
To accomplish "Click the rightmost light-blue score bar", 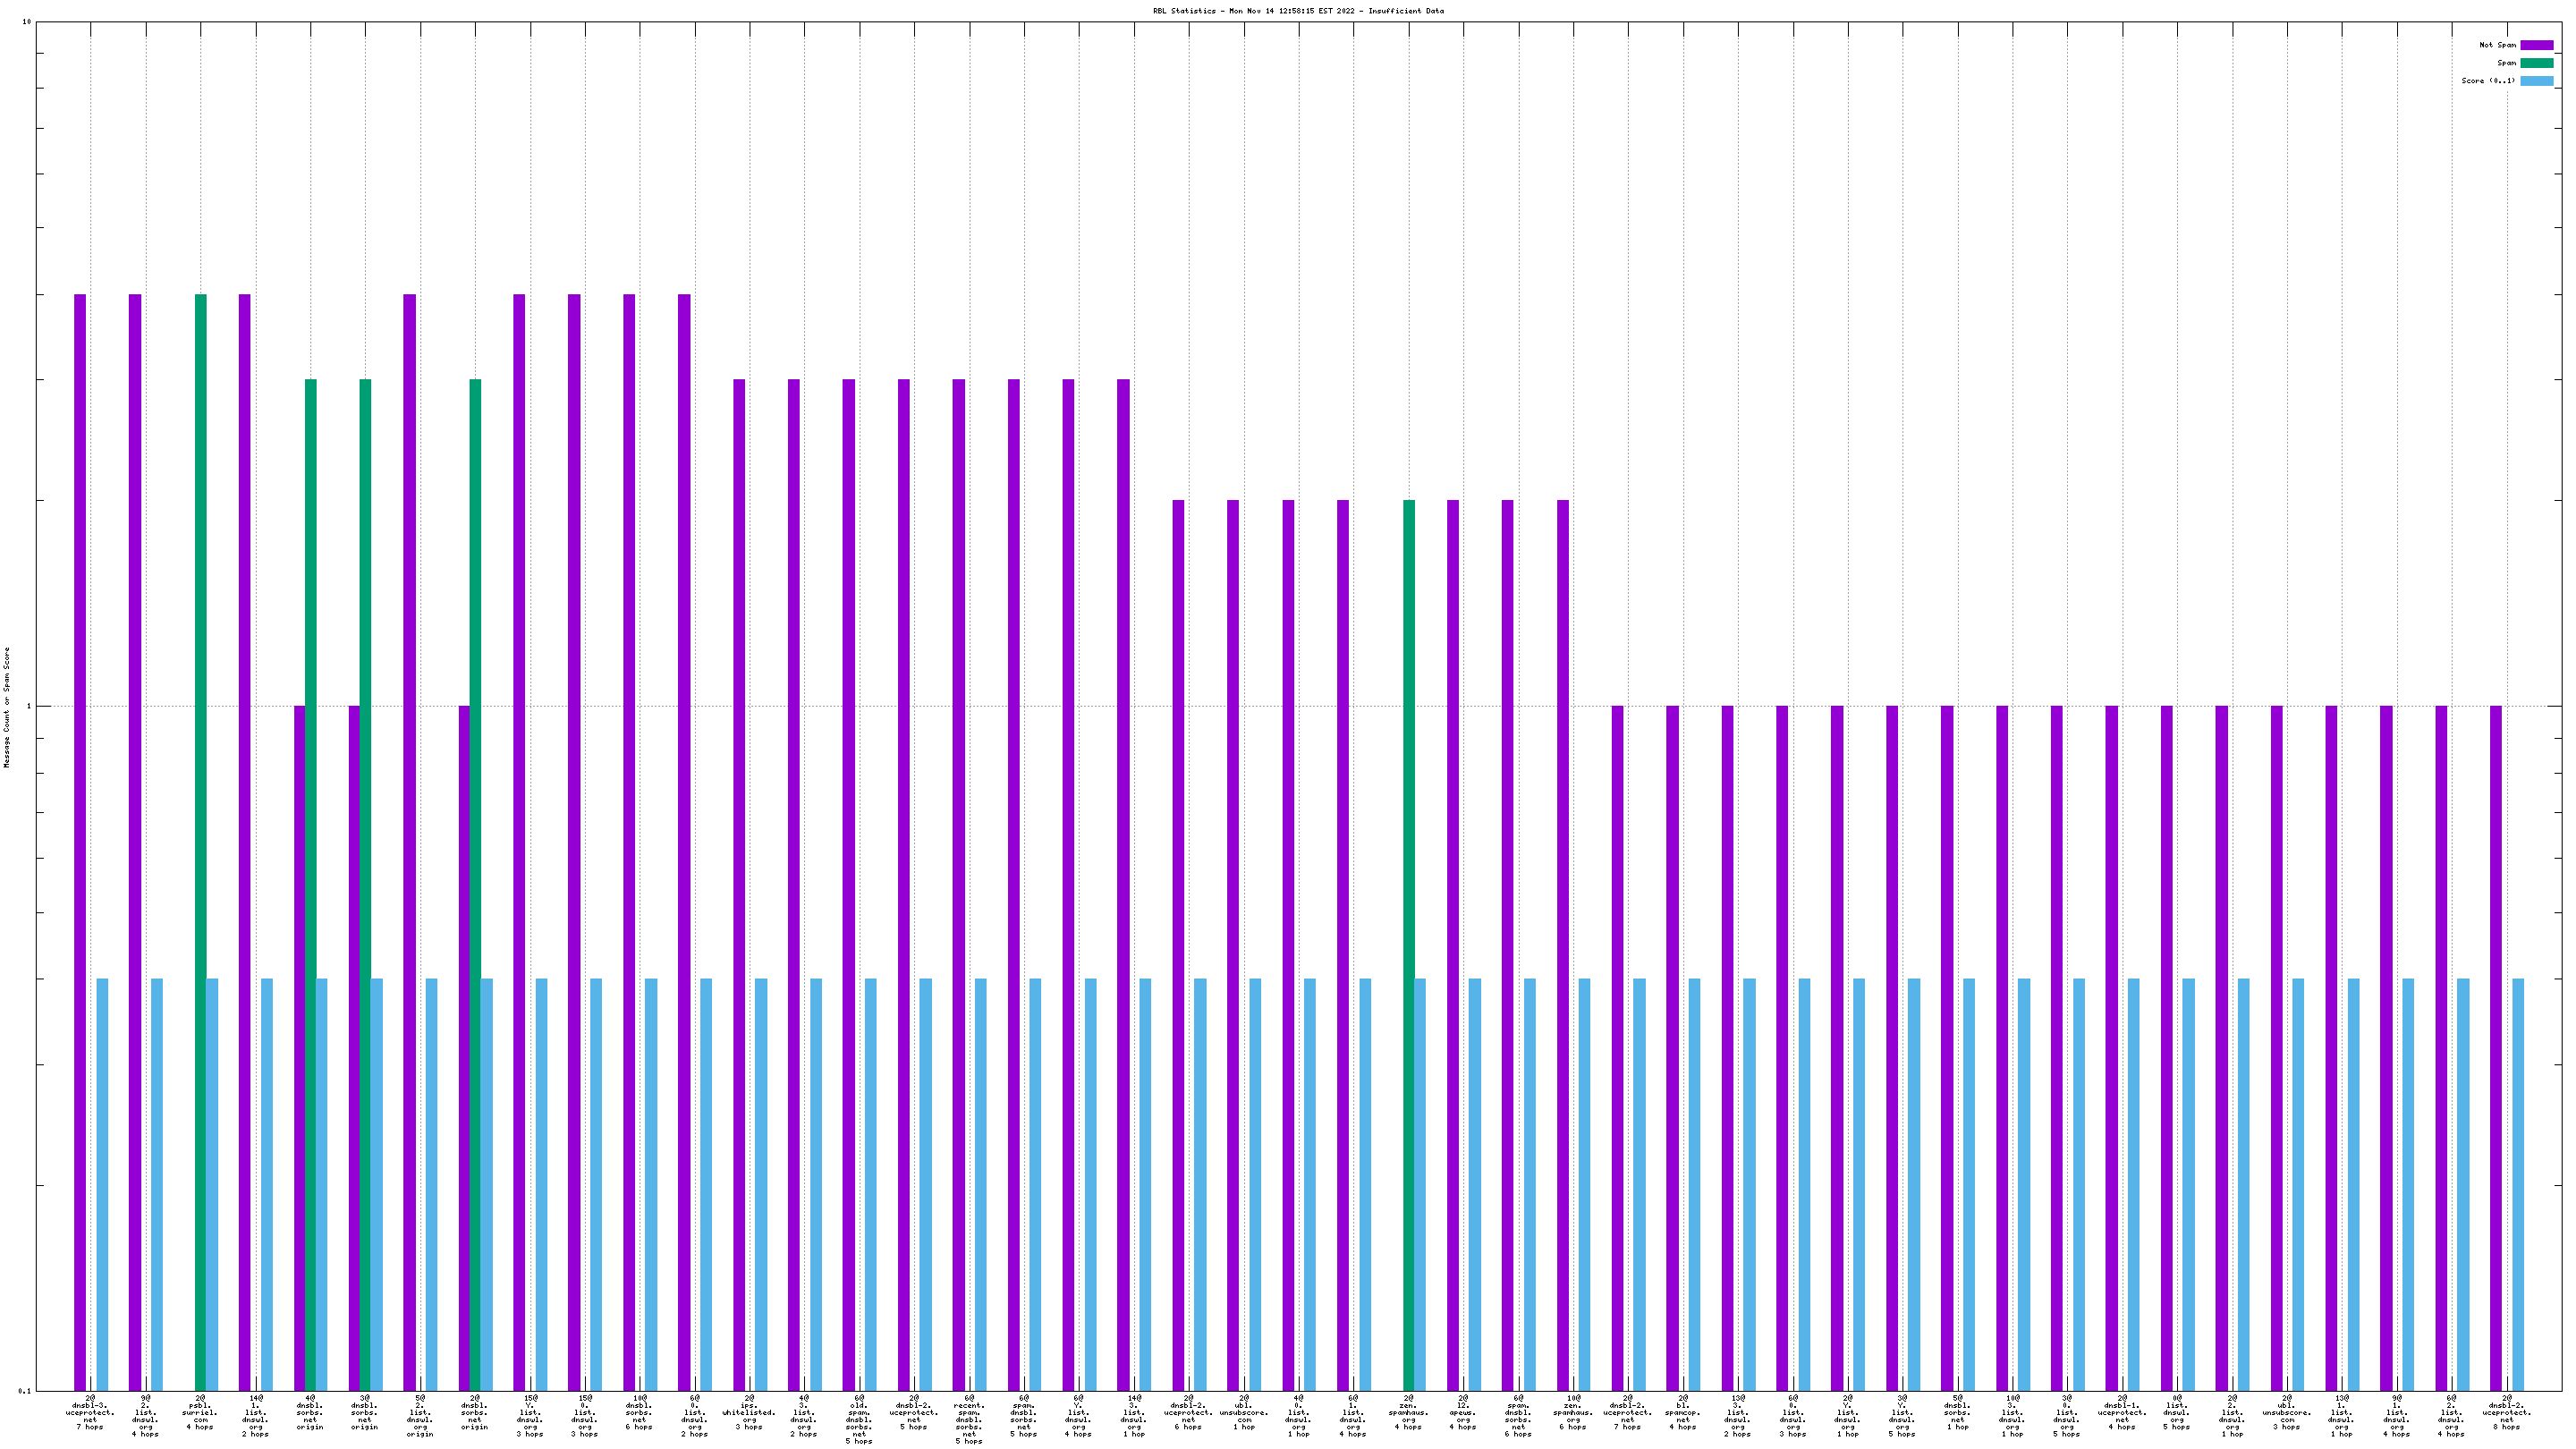I will click(2518, 1184).
